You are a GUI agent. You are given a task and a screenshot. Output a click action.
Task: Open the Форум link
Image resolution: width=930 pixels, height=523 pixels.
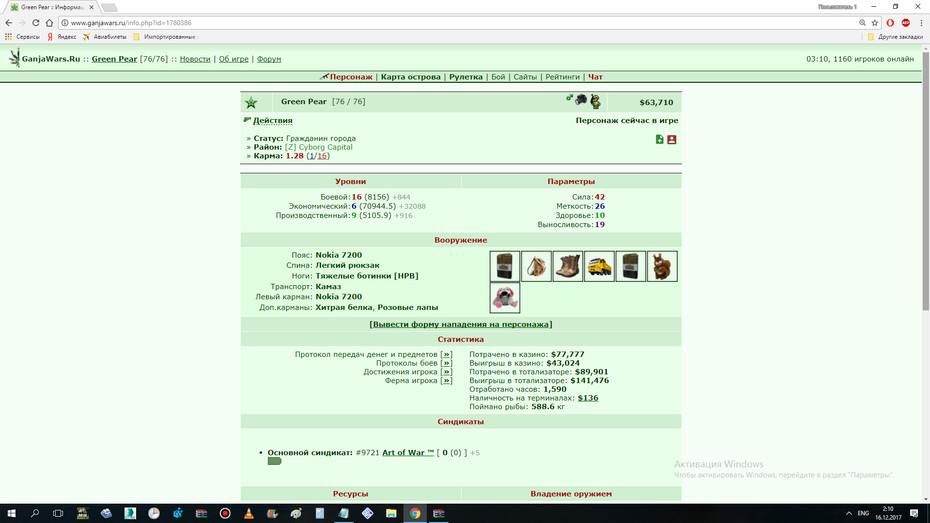[269, 59]
